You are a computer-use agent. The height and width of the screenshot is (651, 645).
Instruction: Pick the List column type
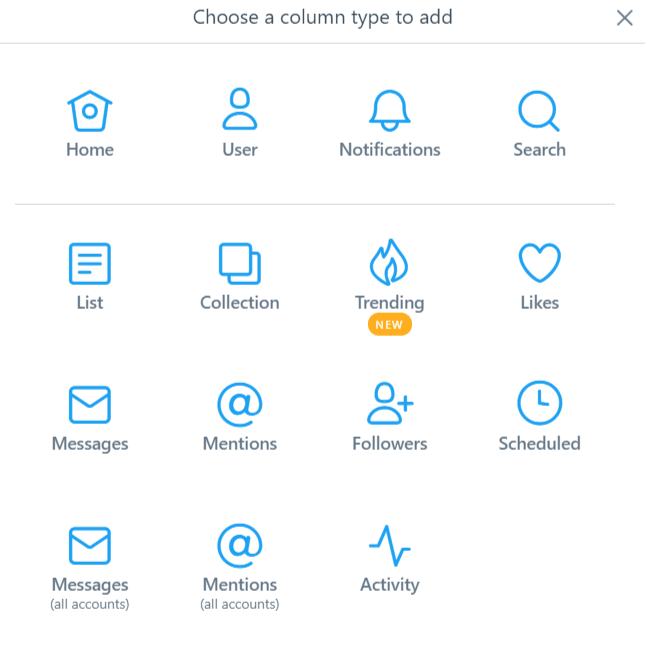(x=90, y=264)
